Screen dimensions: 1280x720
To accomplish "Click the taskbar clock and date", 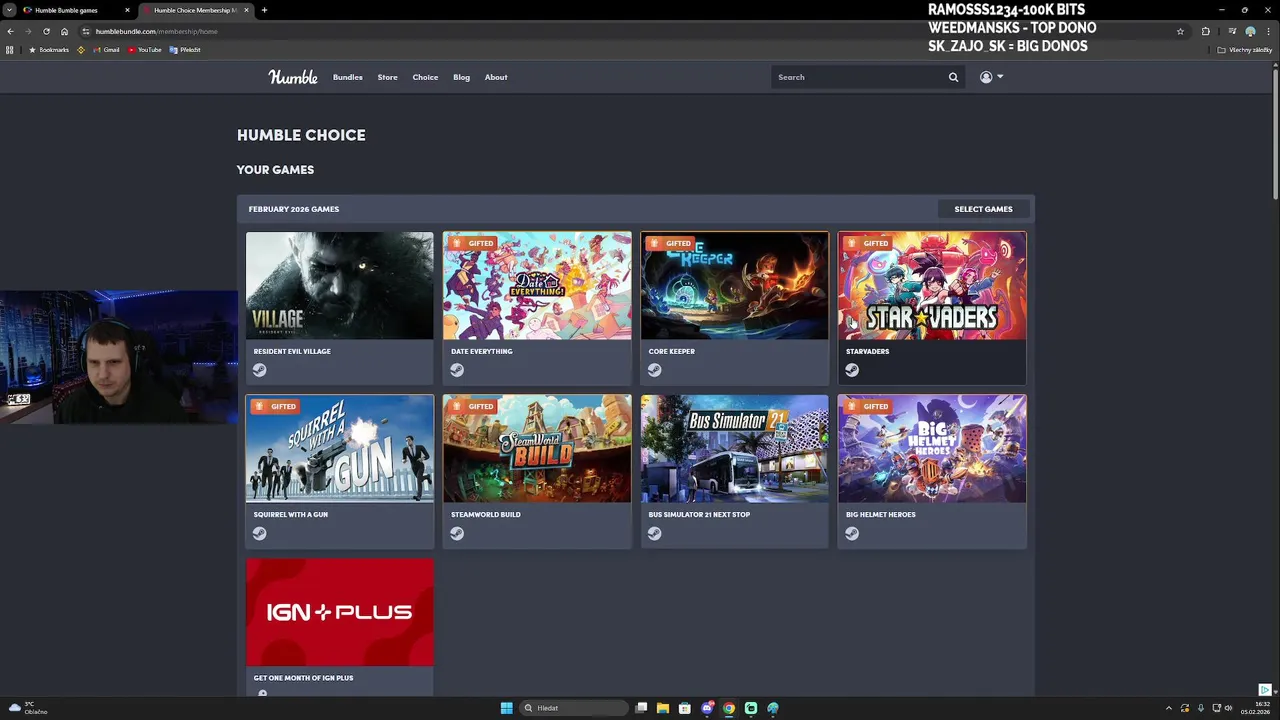I will click(1255, 708).
